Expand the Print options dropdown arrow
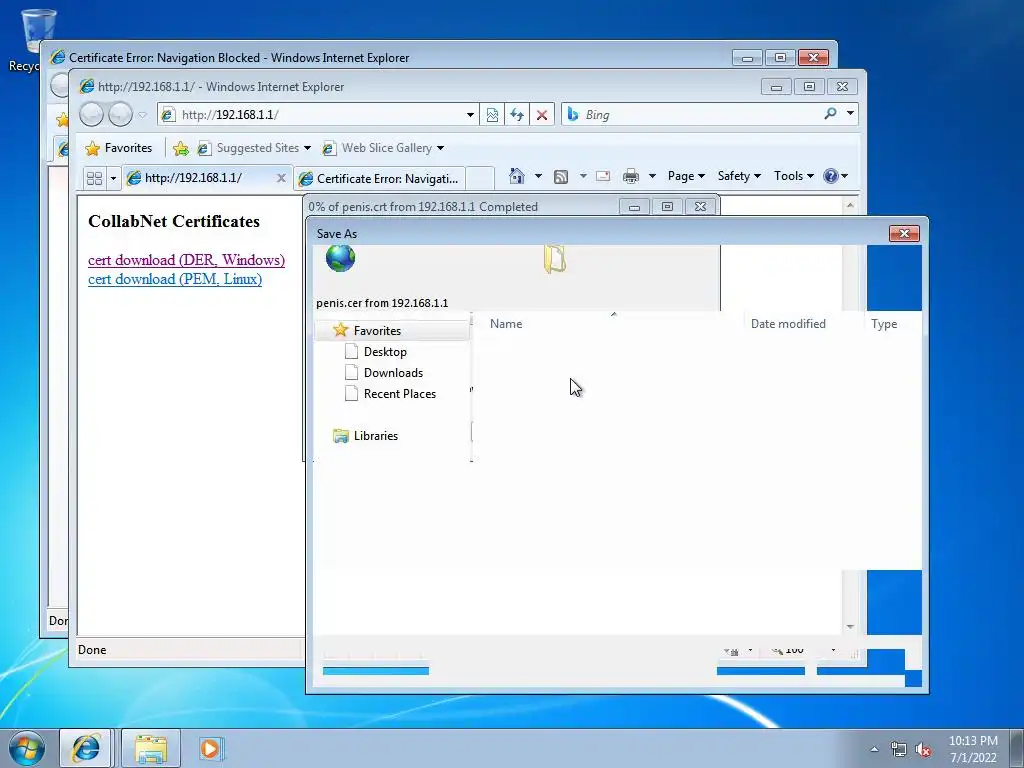 [652, 176]
